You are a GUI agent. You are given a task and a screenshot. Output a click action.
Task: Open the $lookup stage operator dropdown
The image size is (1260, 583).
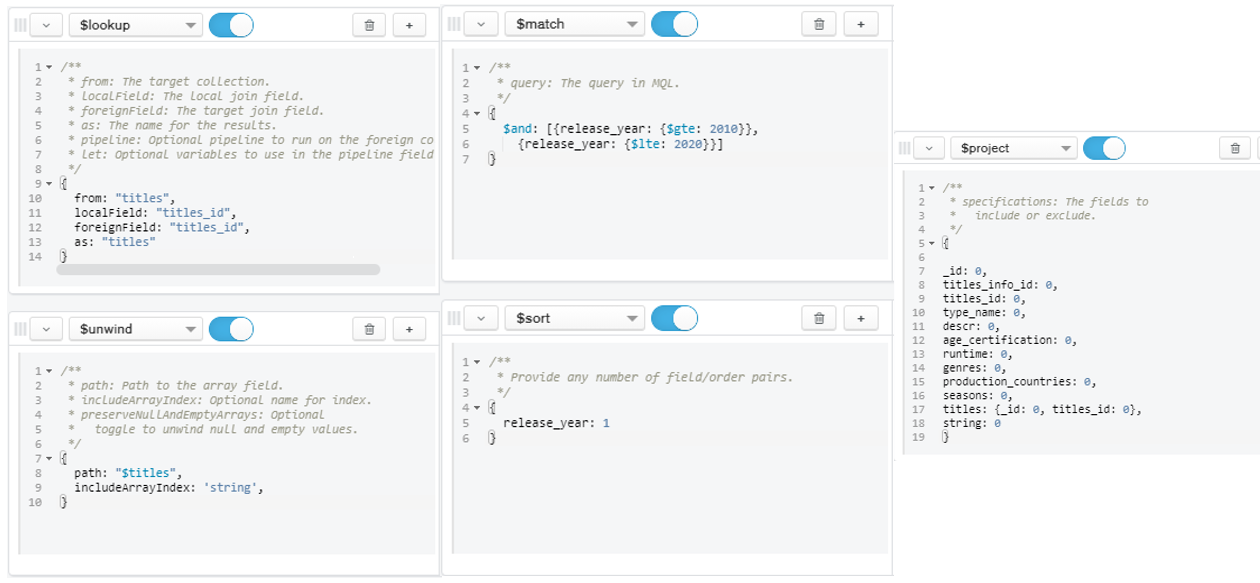[135, 25]
